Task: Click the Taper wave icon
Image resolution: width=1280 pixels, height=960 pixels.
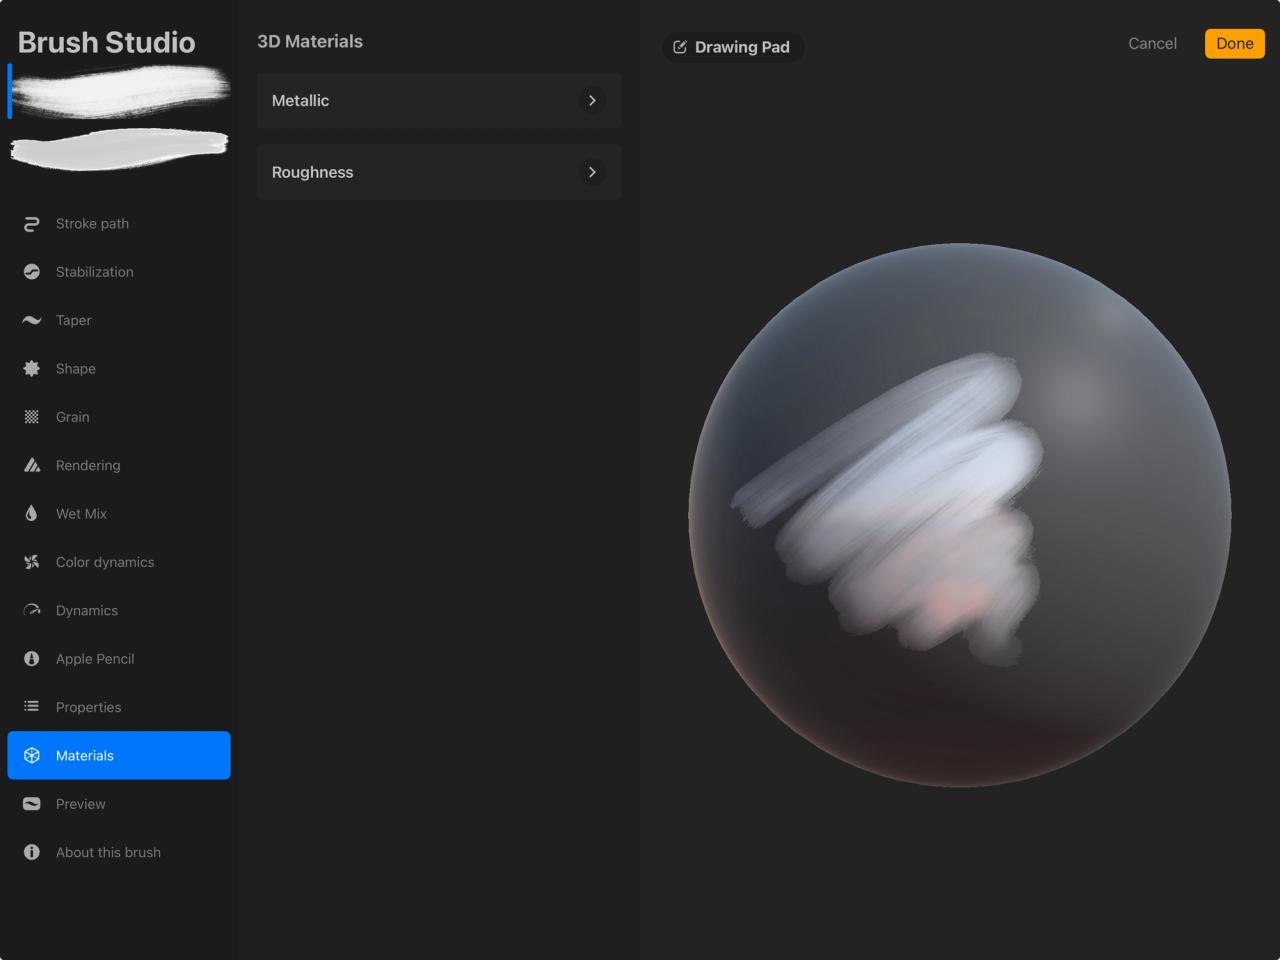Action: click(32, 320)
